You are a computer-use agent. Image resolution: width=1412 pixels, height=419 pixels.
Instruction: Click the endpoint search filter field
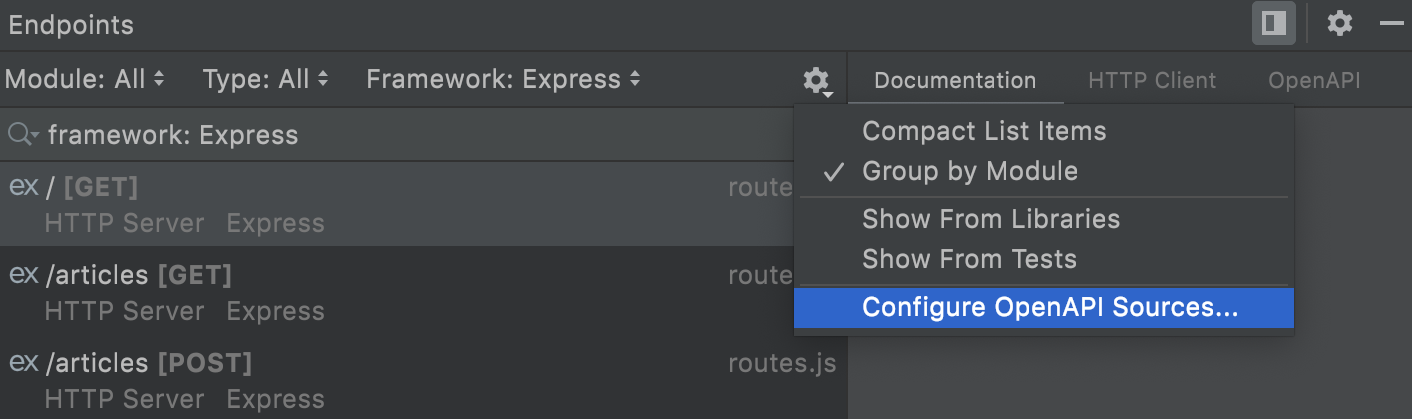[400, 135]
